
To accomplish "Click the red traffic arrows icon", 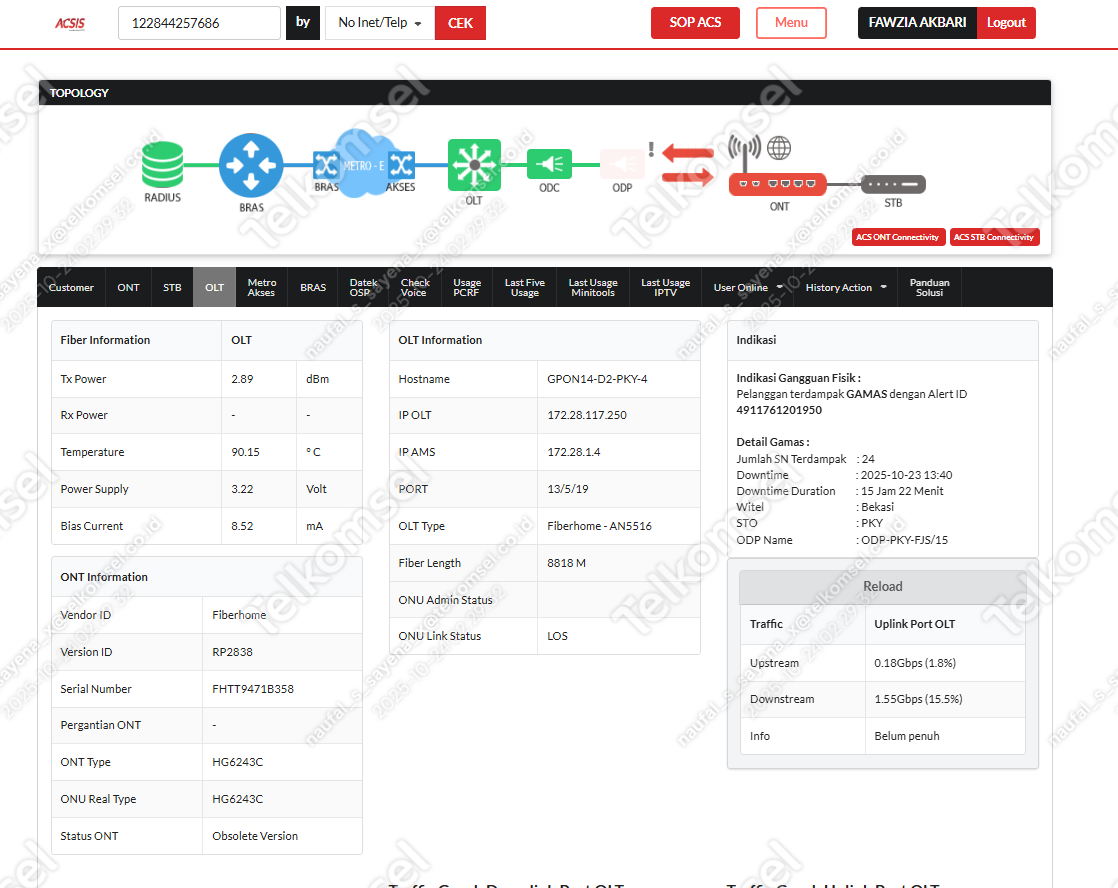I will pyautogui.click(x=688, y=165).
